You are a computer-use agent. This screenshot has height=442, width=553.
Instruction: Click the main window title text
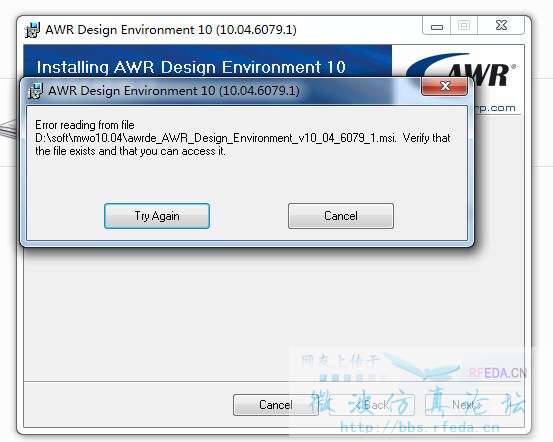[171, 30]
